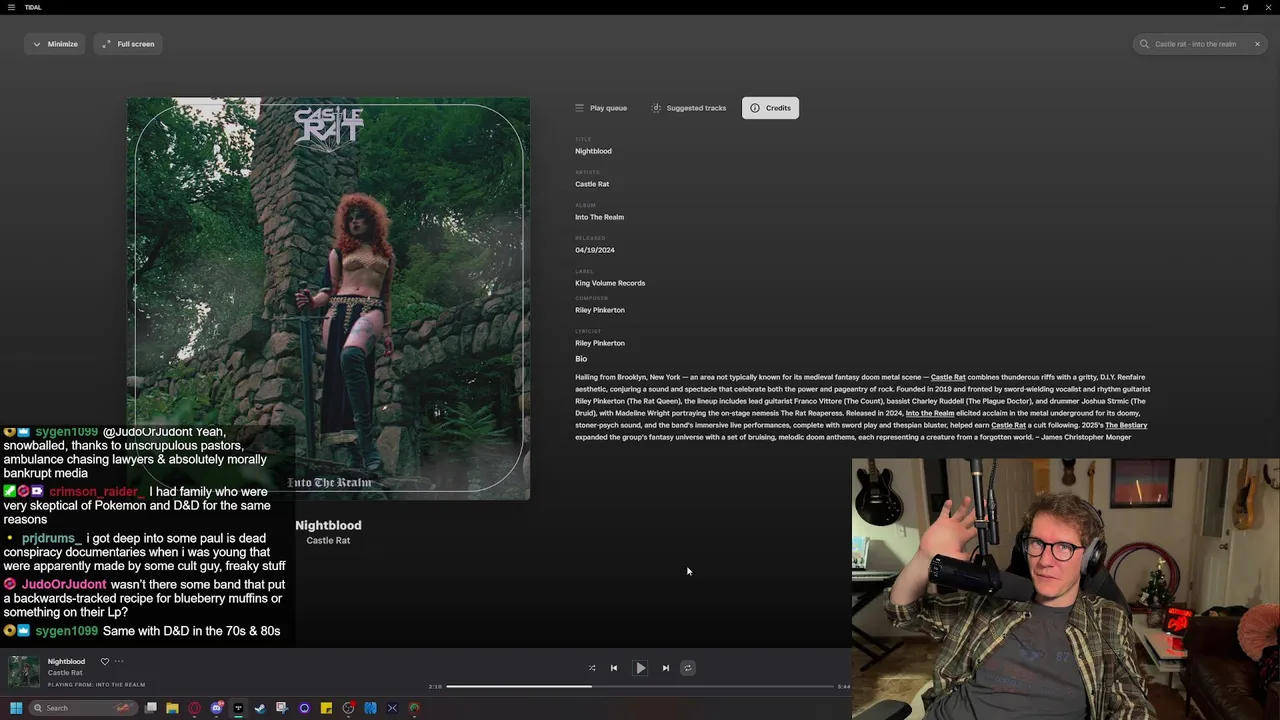Click the Windows taskbar Search box

click(x=82, y=708)
